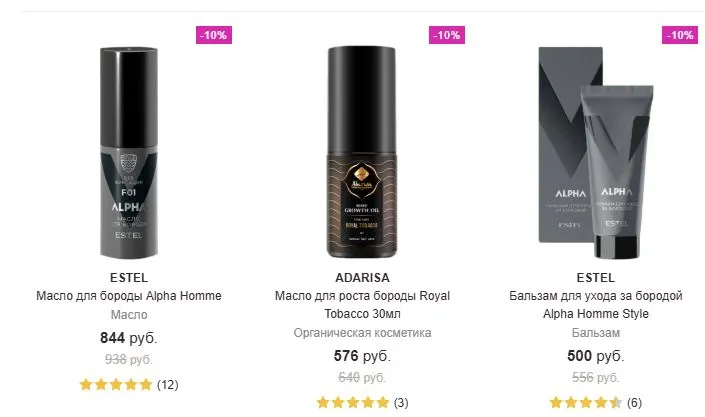Open the ESTEL brand link of the first product
This screenshot has height=417, width=705.
coord(129,278)
